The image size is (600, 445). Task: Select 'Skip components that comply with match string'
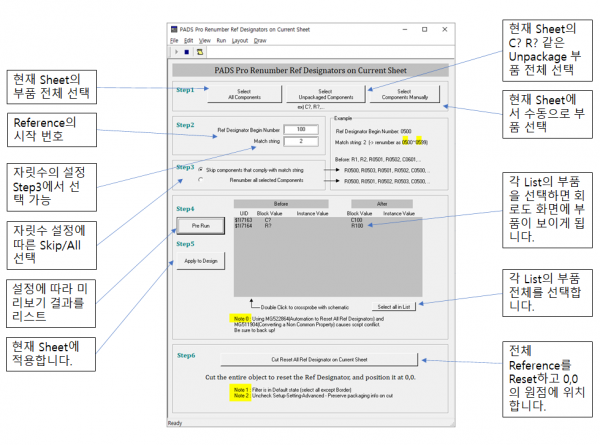click(x=198, y=170)
